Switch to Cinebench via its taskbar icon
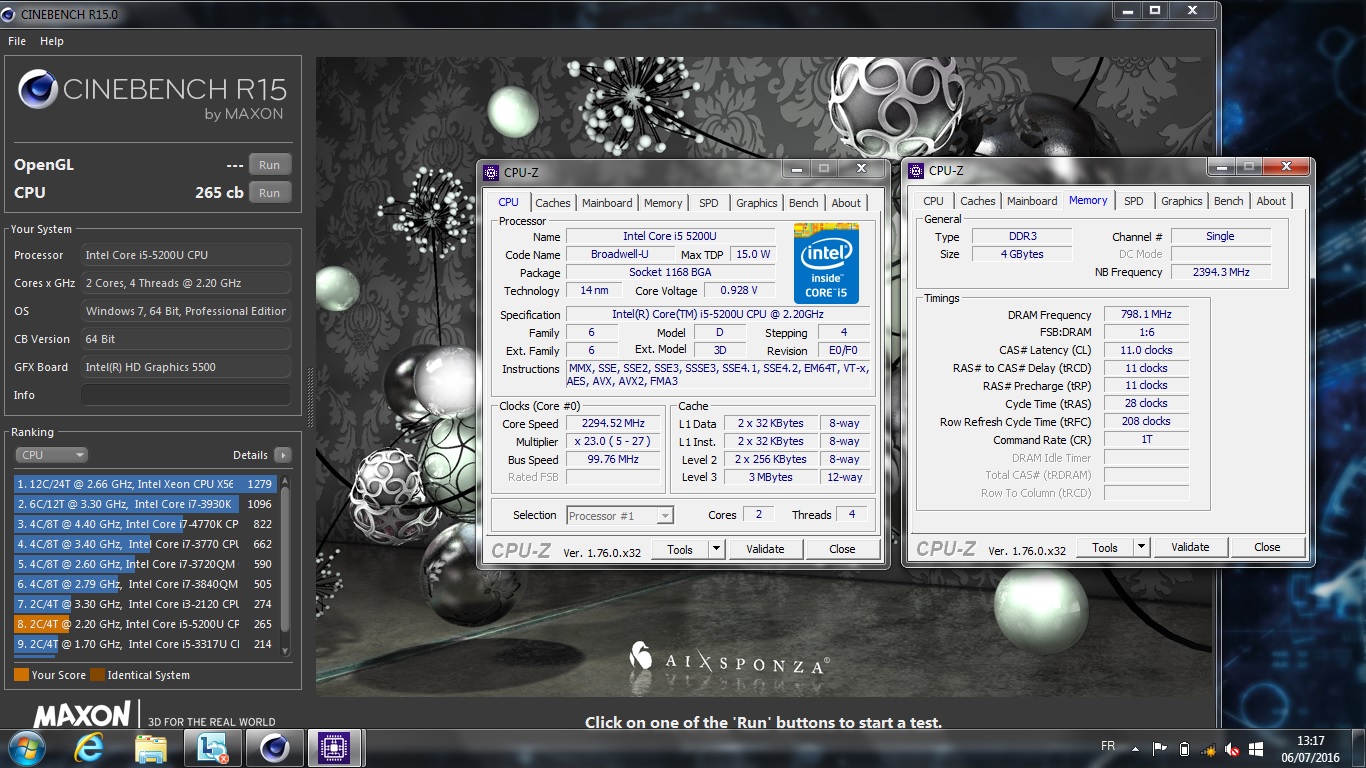 pyautogui.click(x=274, y=748)
